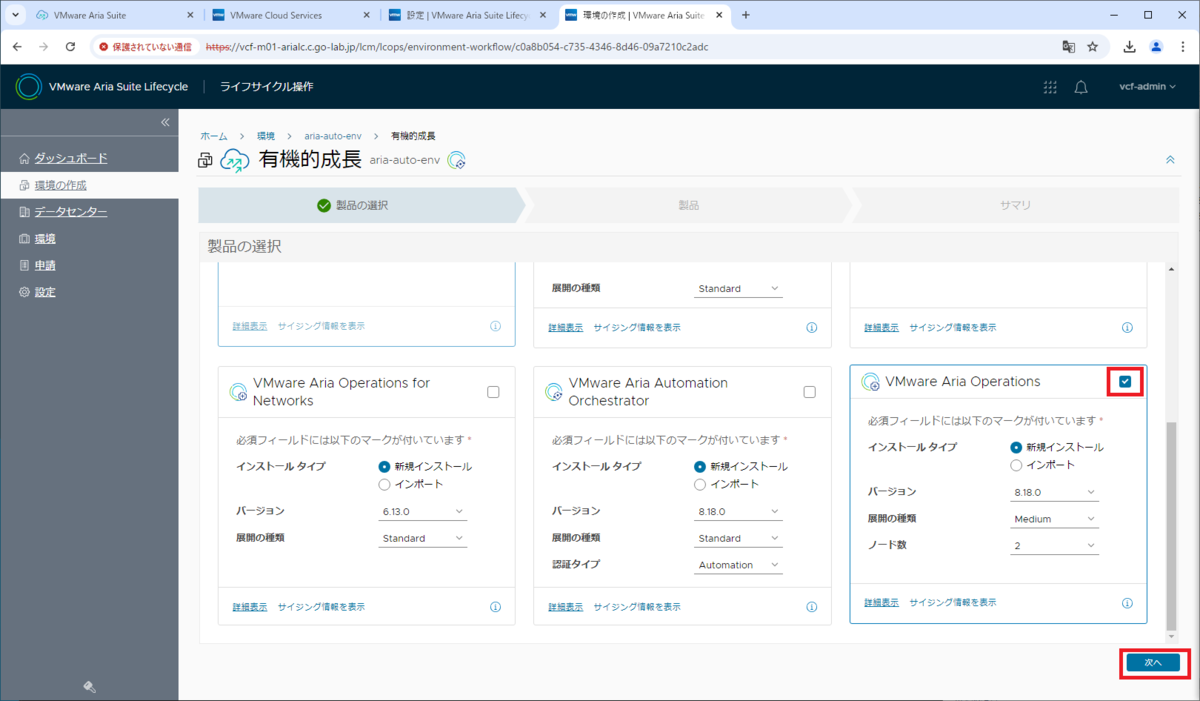Image resolution: width=1200 pixels, height=701 pixels.
Task: Click 詳細表示 on the Operations for Networks card
Action: [x=249, y=607]
